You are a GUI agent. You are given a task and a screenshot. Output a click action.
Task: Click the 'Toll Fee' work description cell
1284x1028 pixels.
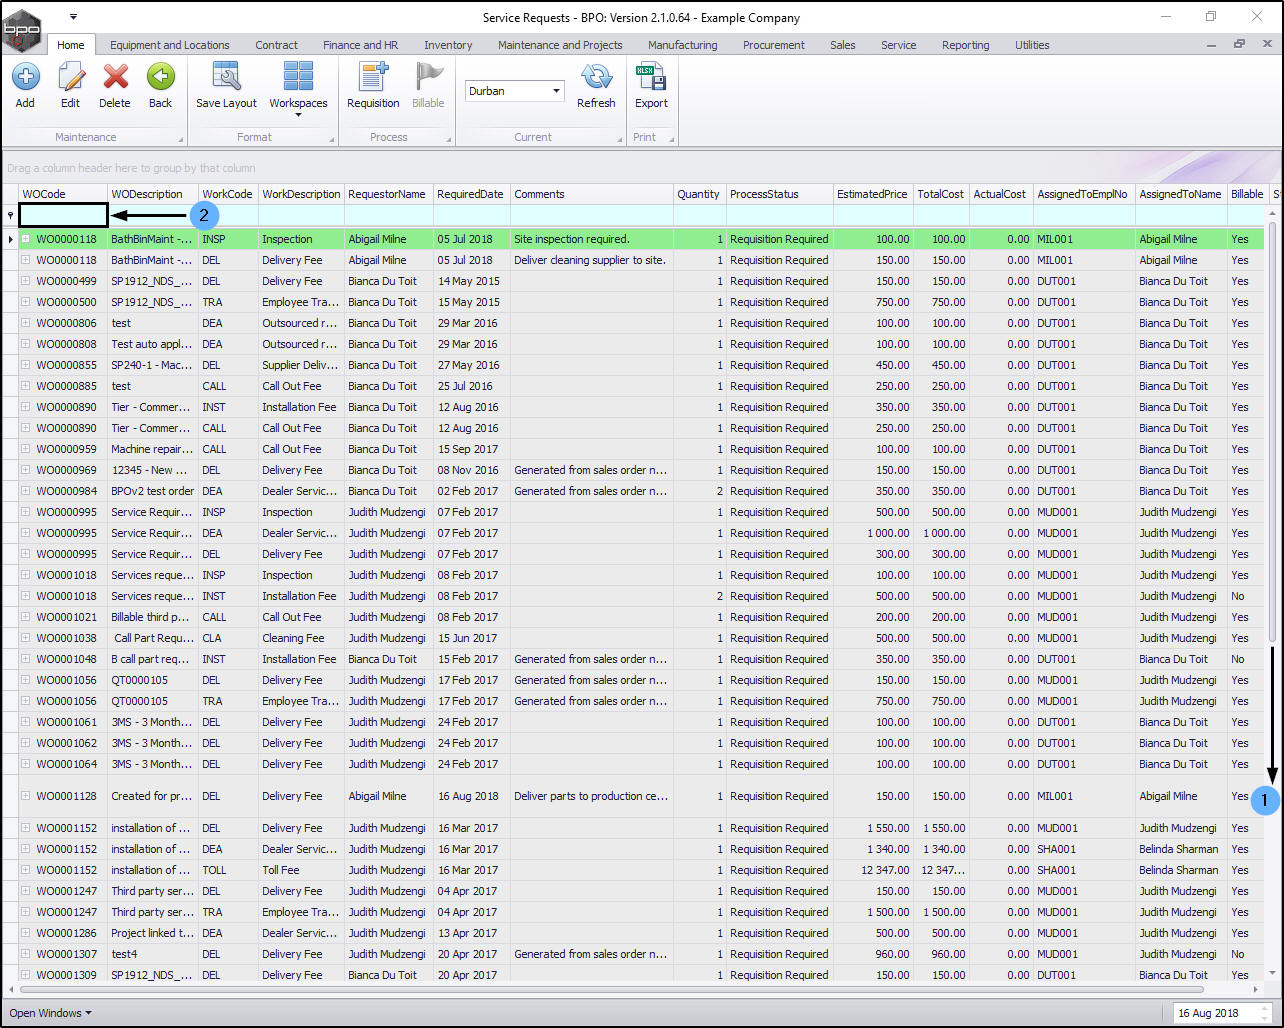[x=302, y=870]
